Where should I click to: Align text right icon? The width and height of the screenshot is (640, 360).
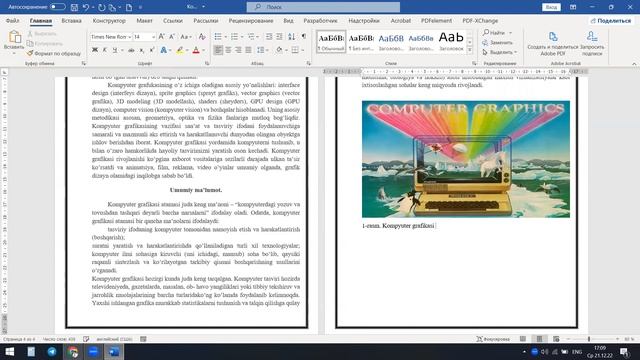click(x=238, y=50)
